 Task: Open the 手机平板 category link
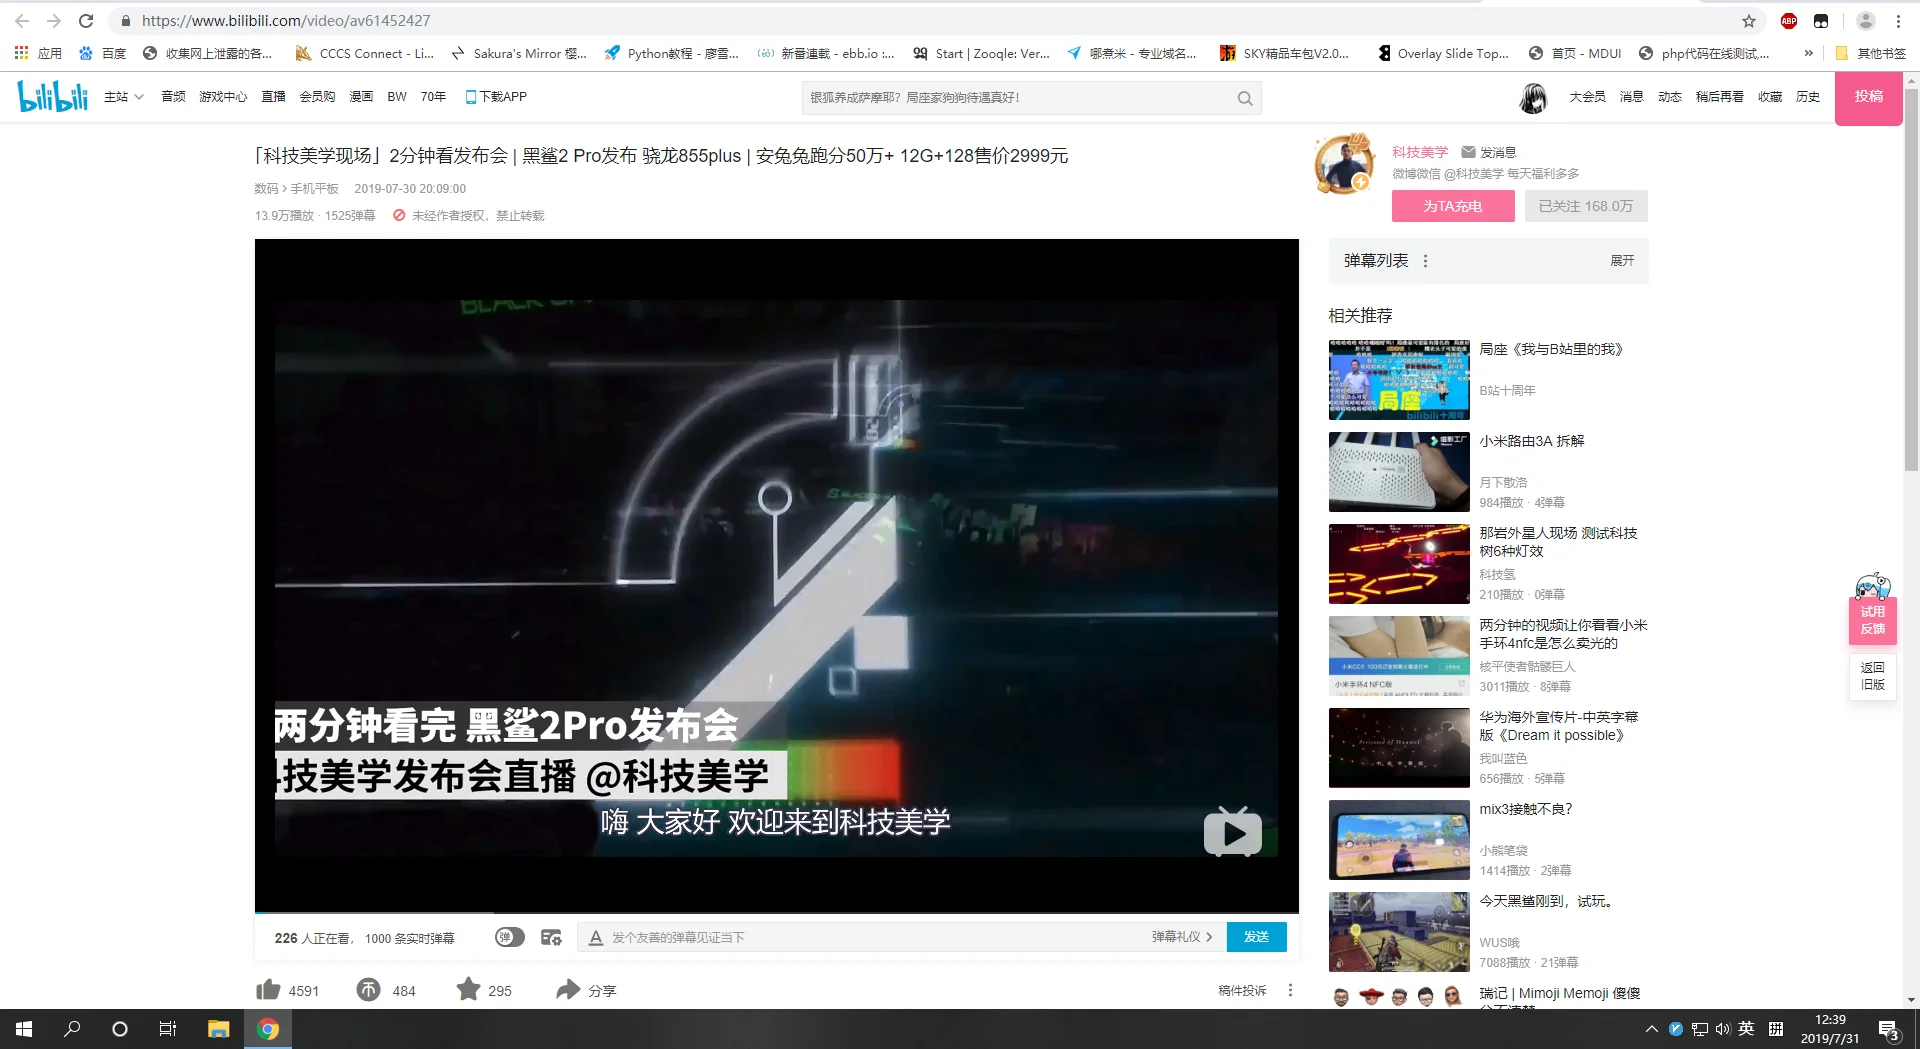coord(314,188)
